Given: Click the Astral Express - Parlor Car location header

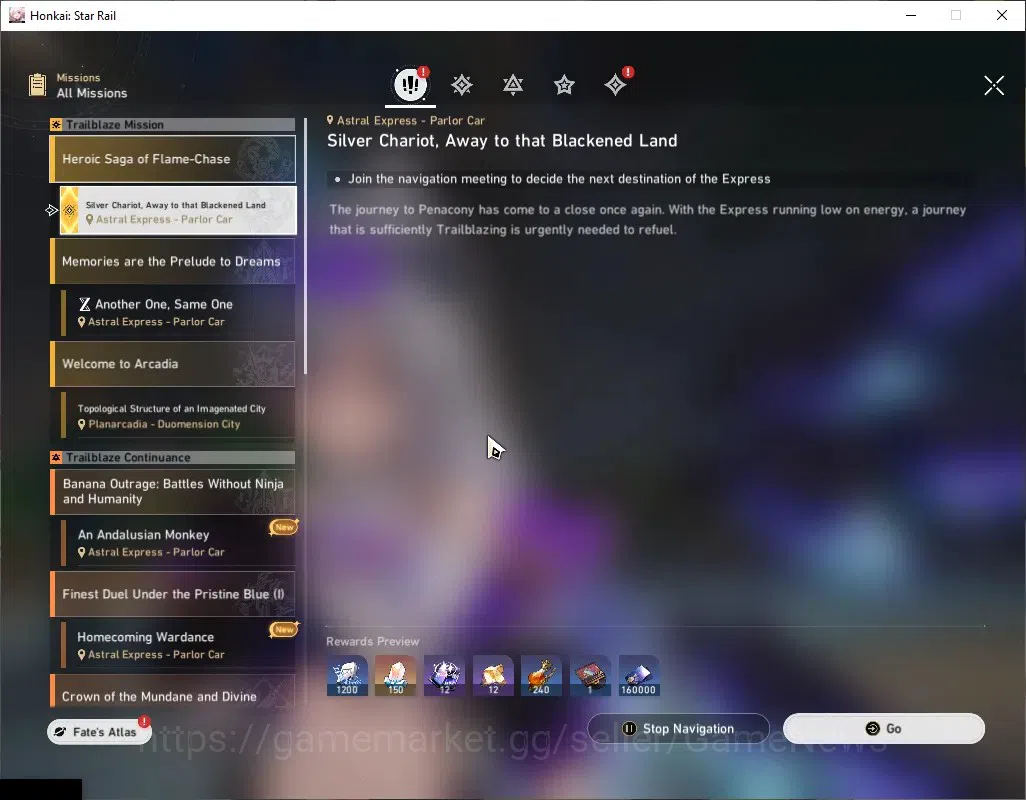Looking at the screenshot, I should point(406,120).
